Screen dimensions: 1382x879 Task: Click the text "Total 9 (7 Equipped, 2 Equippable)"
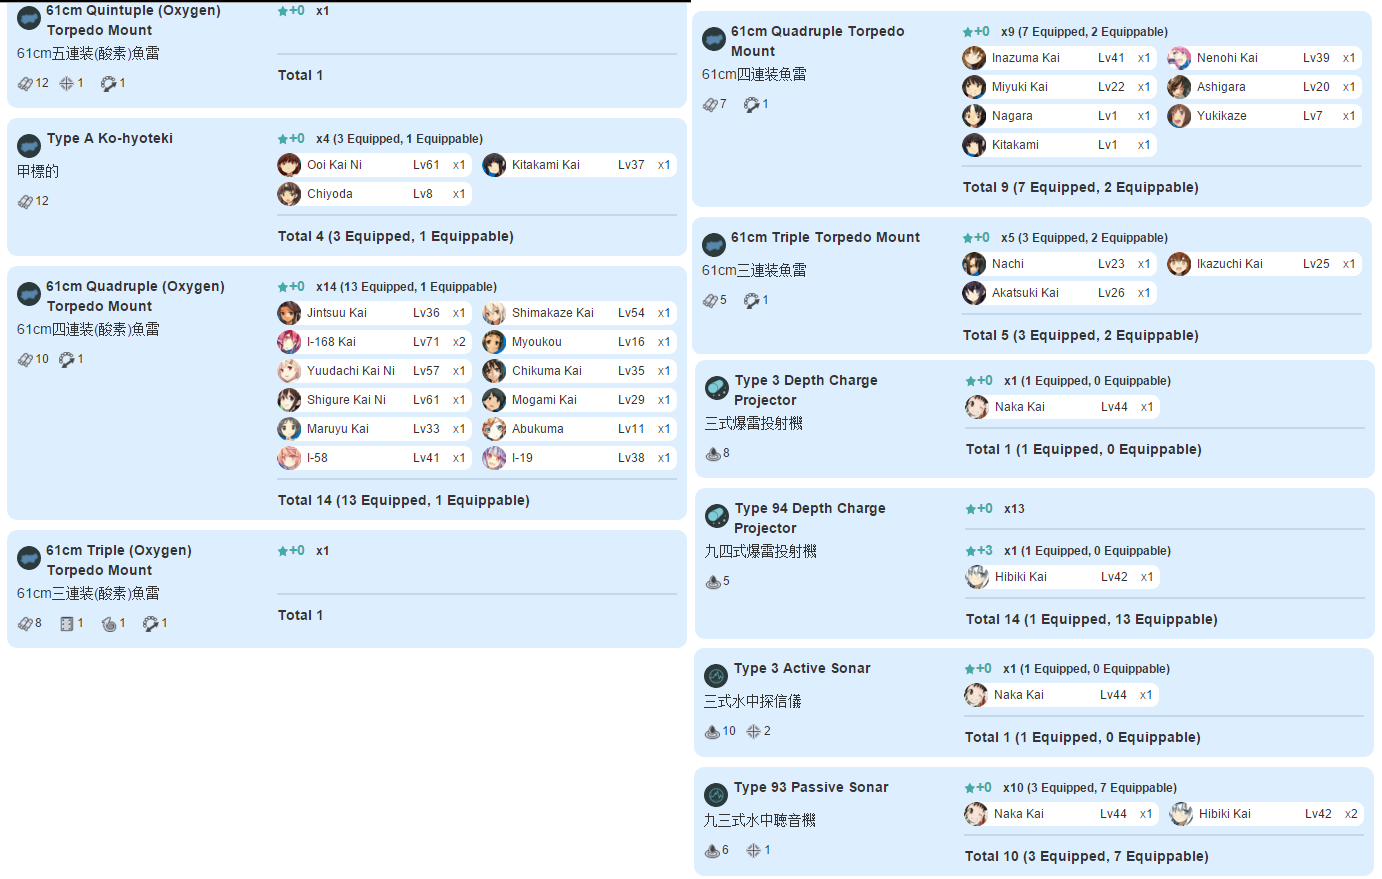1081,187
